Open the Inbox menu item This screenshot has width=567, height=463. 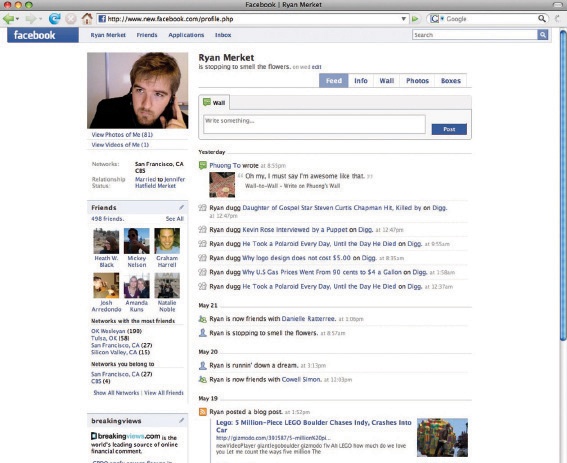click(223, 35)
